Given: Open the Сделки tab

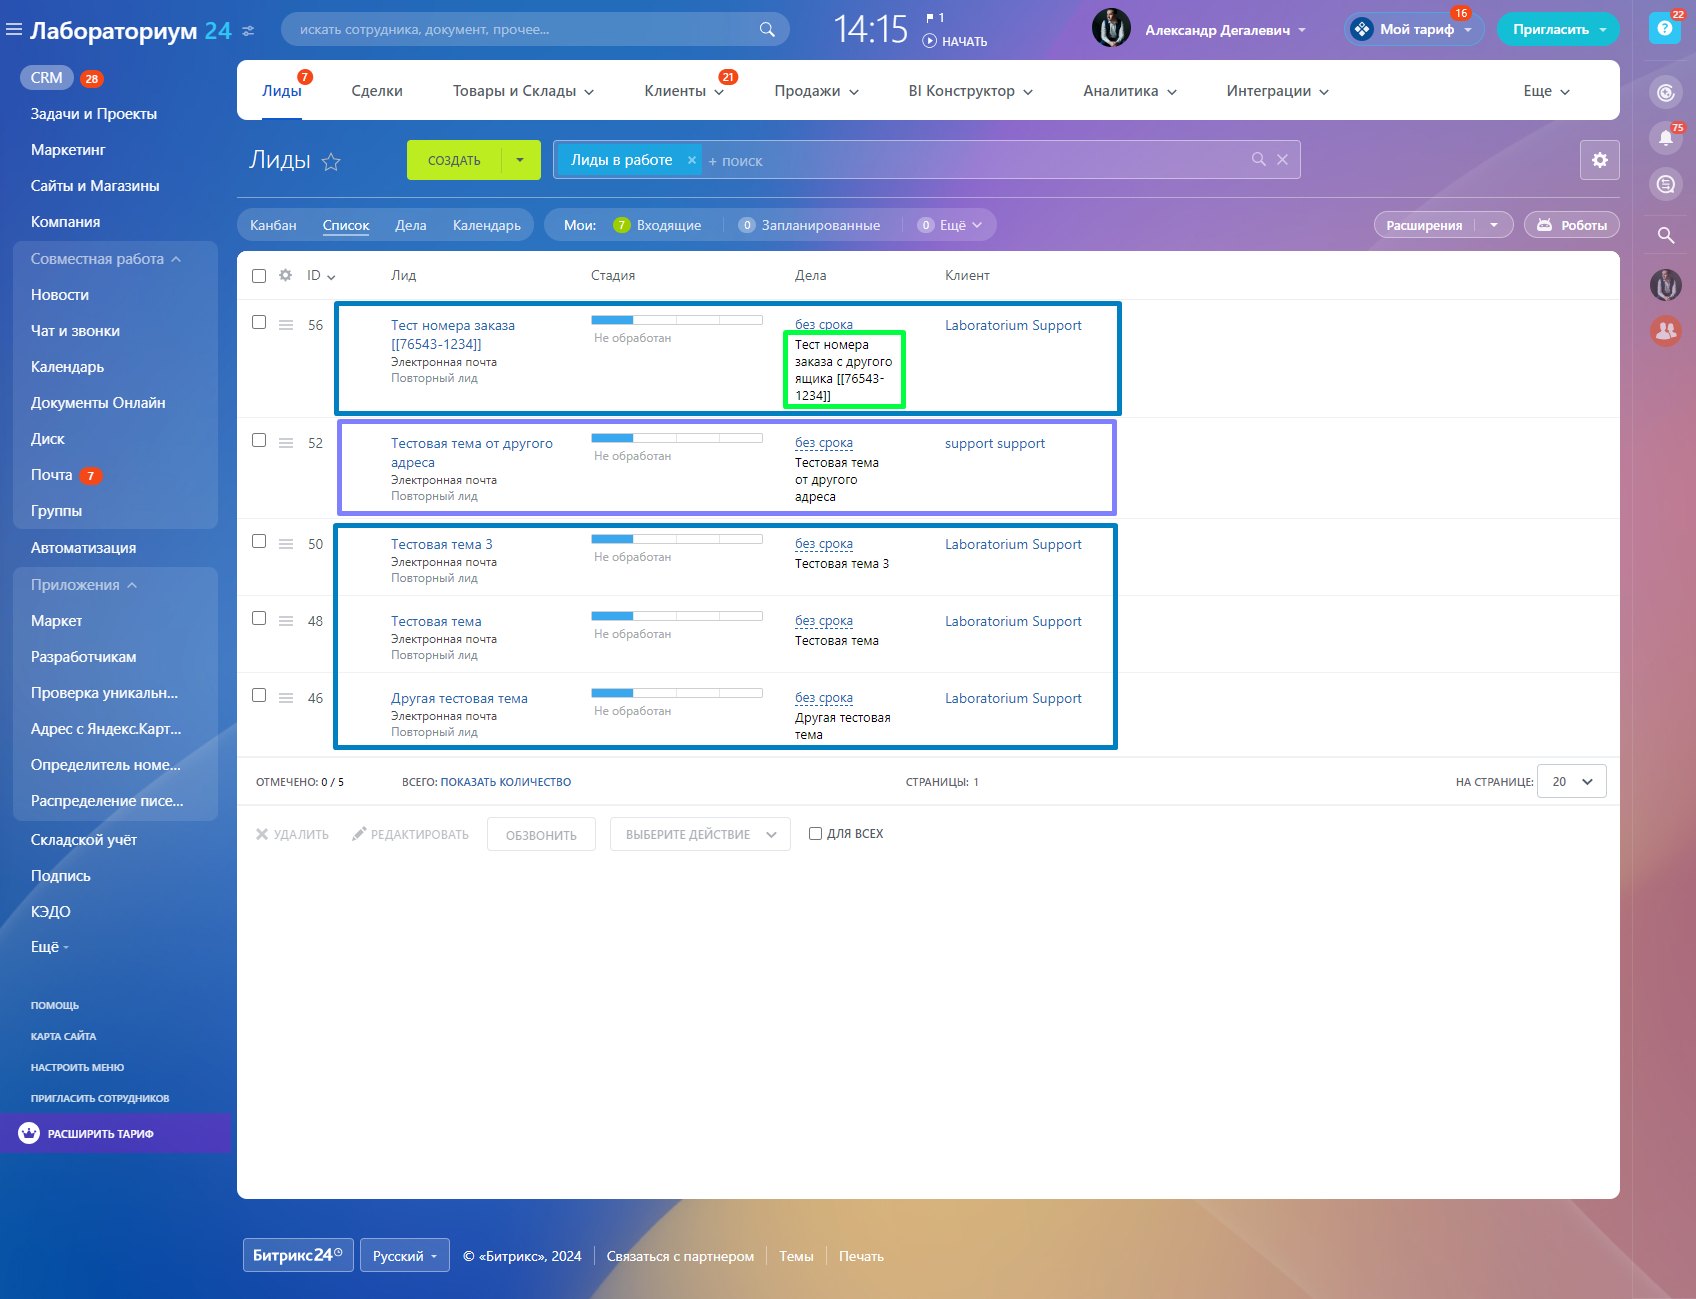Looking at the screenshot, I should 377,91.
